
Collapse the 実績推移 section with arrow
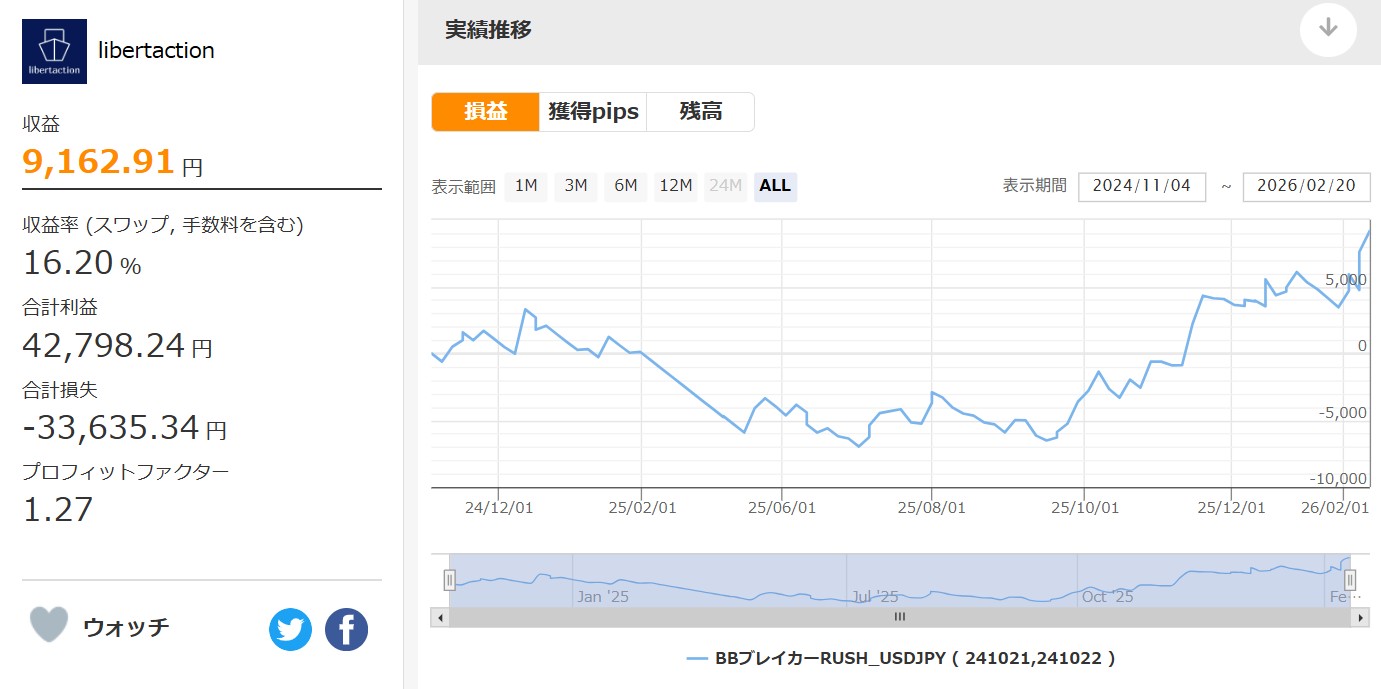click(1327, 29)
